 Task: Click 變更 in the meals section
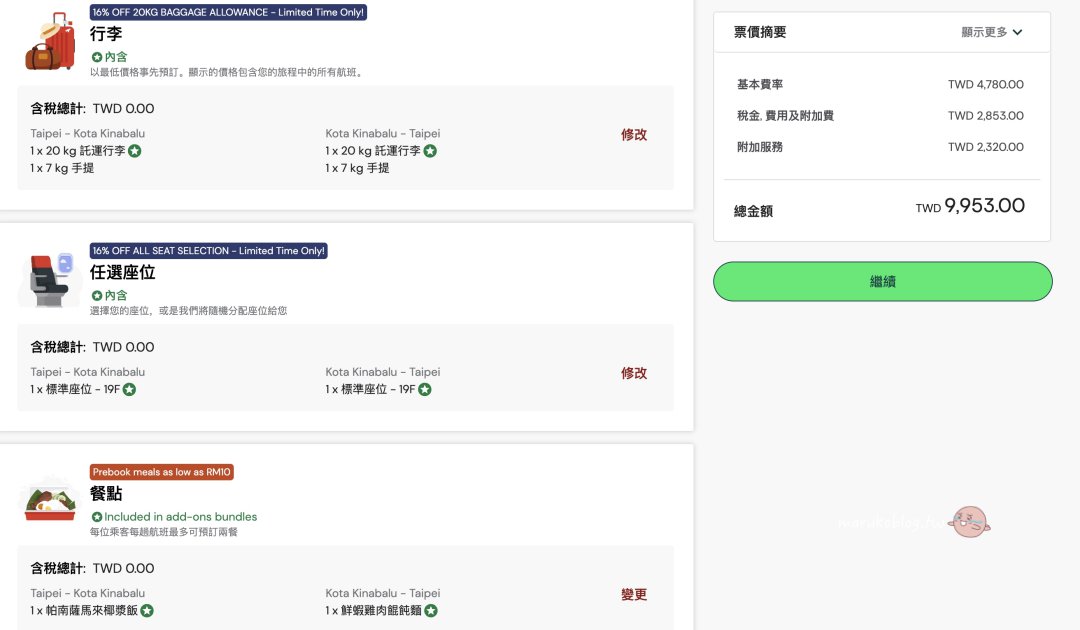pos(634,595)
